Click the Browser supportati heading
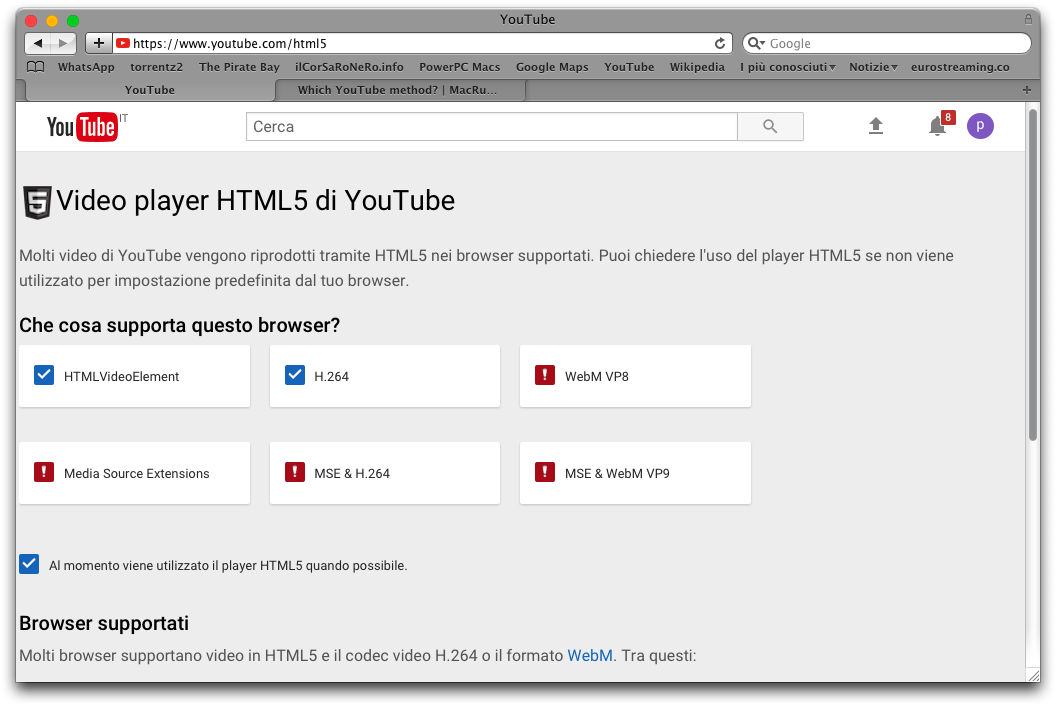1056x706 pixels. tap(104, 623)
